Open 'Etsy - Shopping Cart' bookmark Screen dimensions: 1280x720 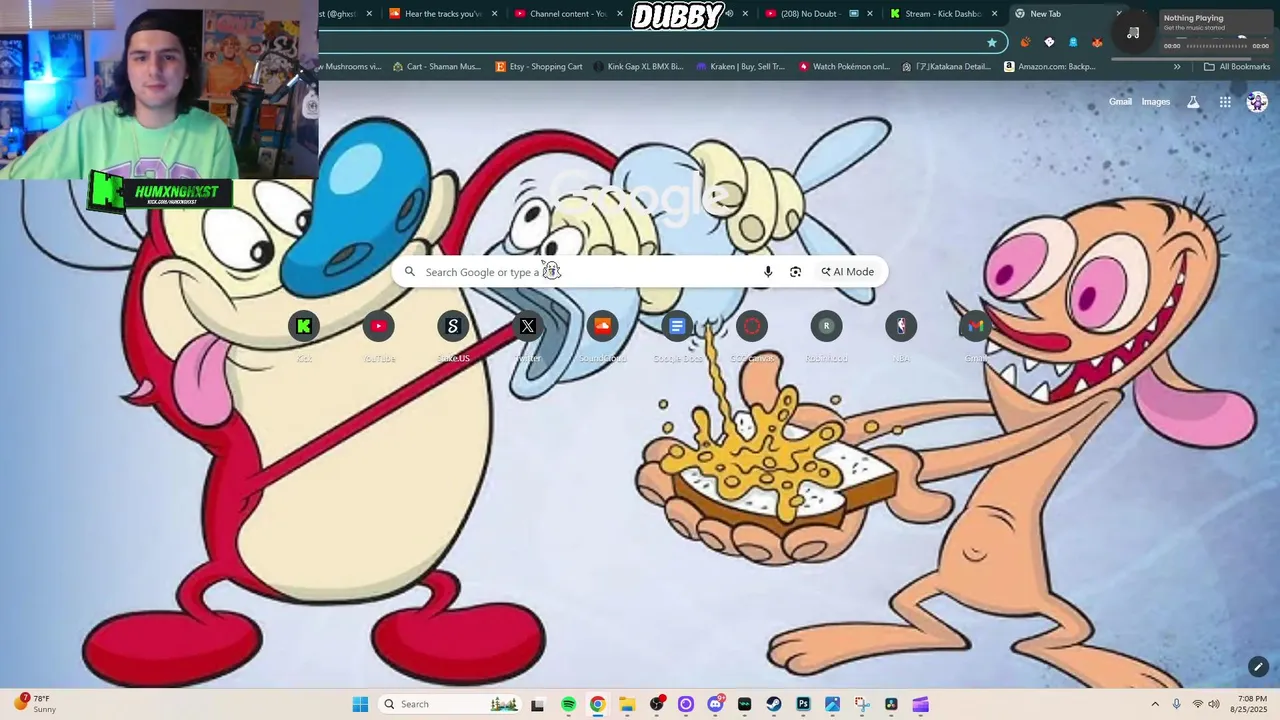coord(539,67)
